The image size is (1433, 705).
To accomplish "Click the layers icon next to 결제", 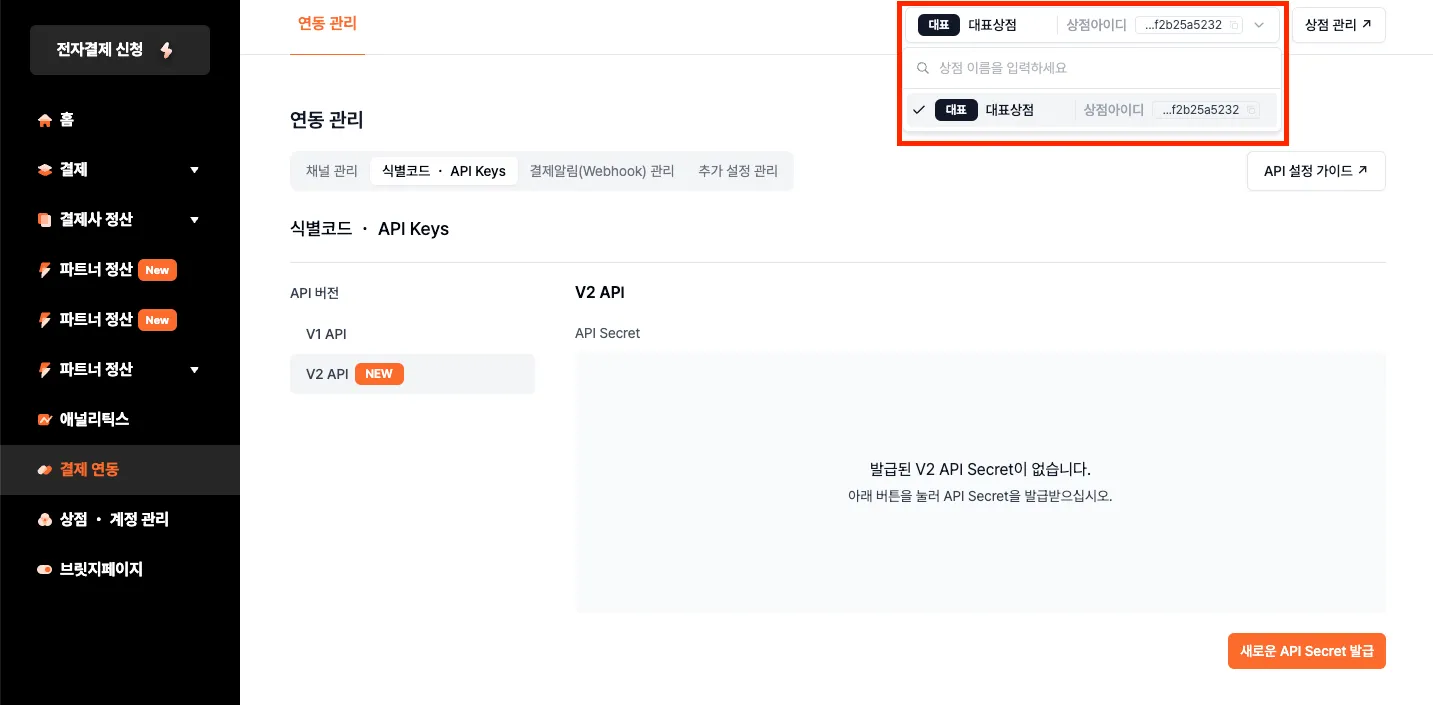I will point(44,170).
